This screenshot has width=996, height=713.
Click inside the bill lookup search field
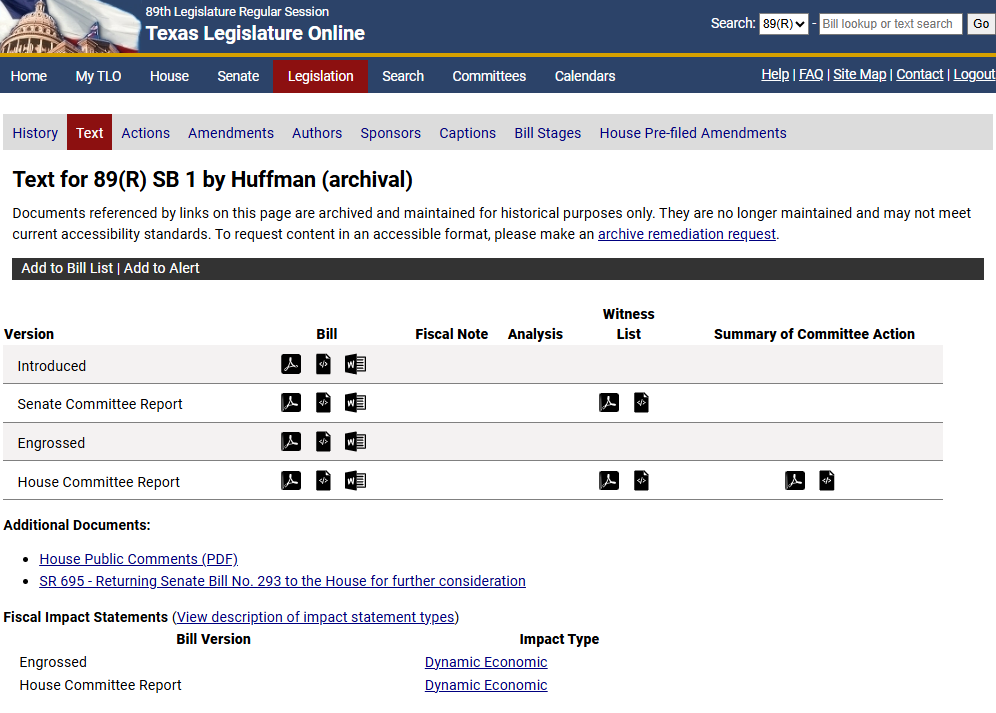[x=890, y=23]
